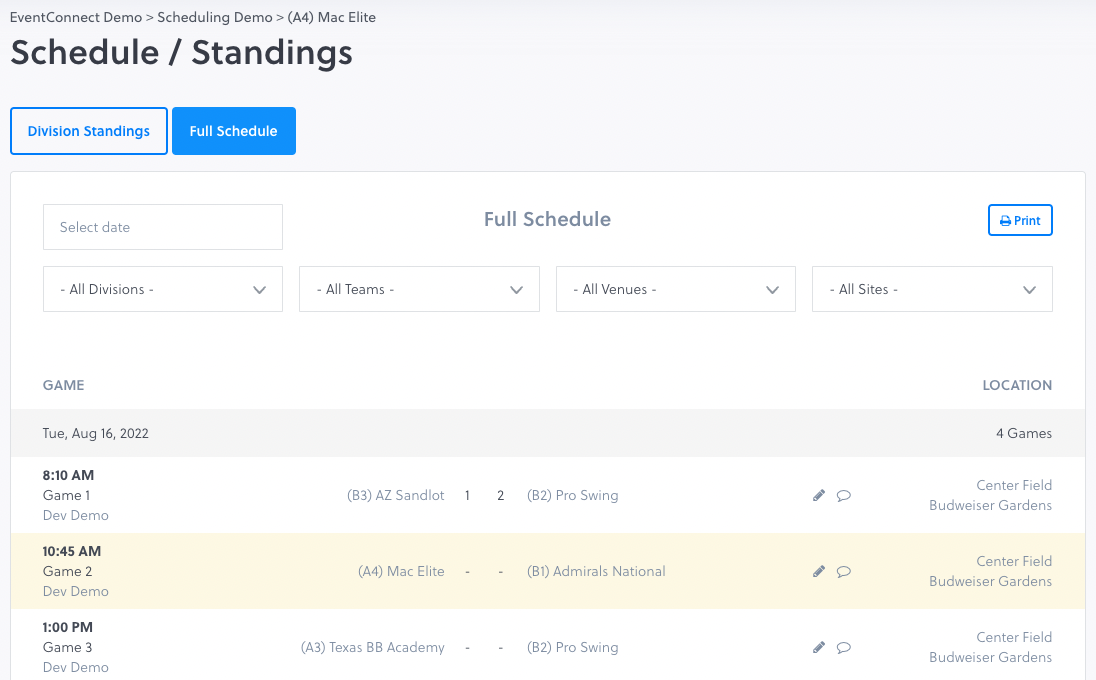Select the Full Schedule tab
This screenshot has height=680, width=1096.
(x=233, y=131)
